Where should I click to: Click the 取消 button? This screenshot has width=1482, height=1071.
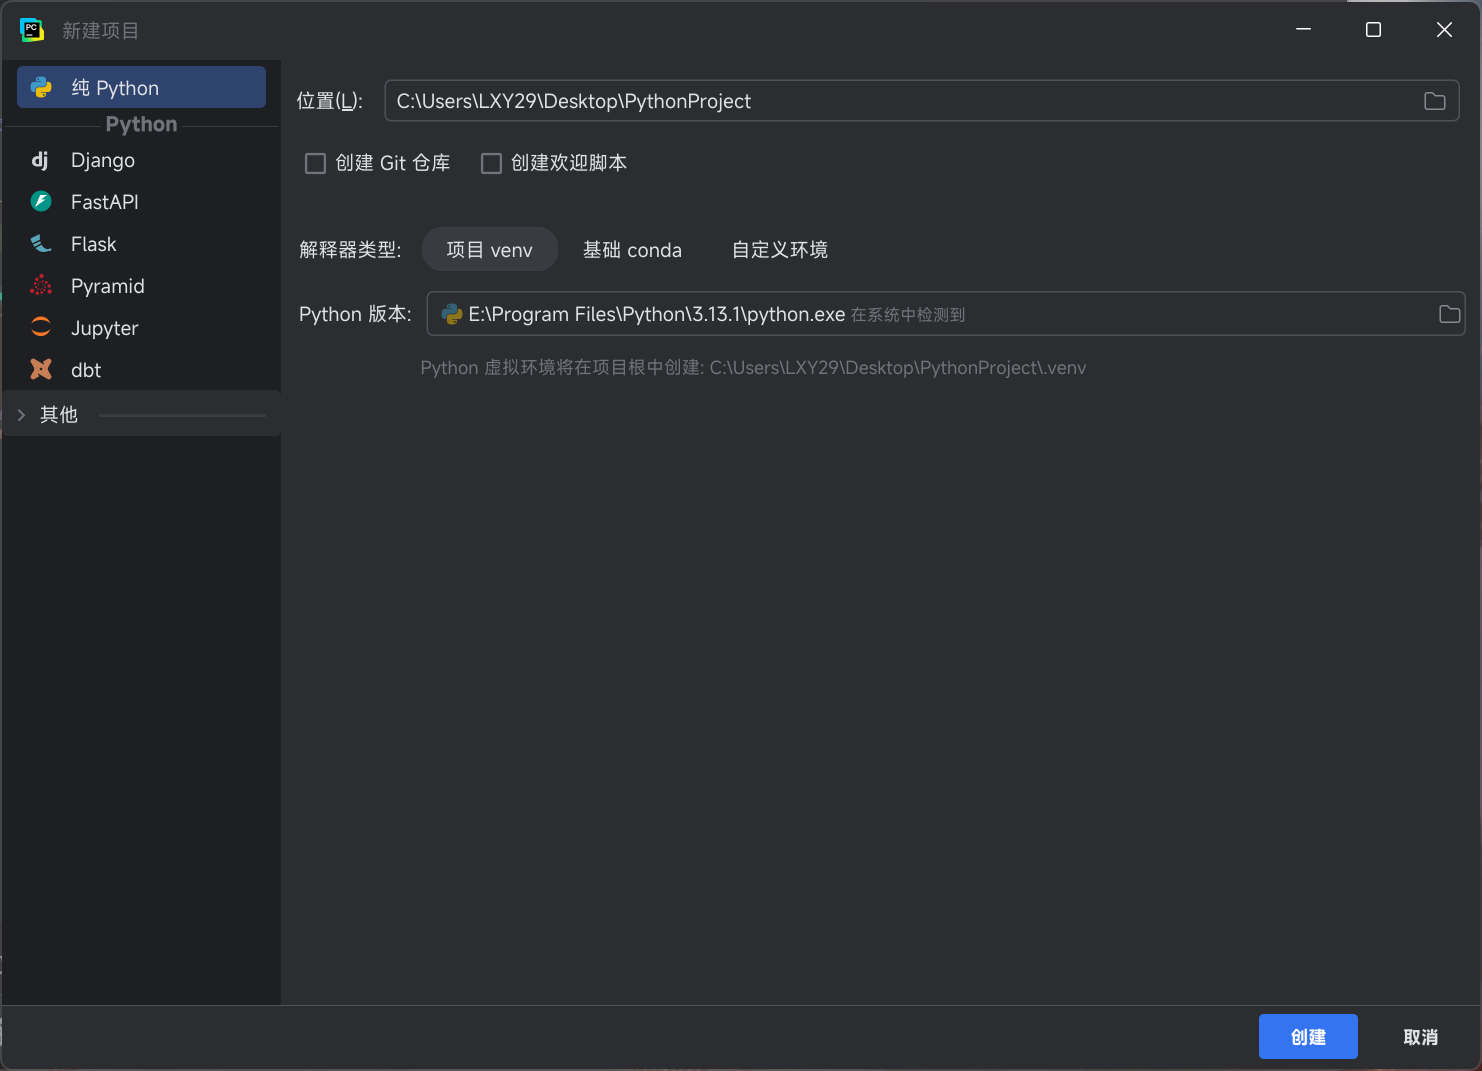[x=1420, y=1037]
